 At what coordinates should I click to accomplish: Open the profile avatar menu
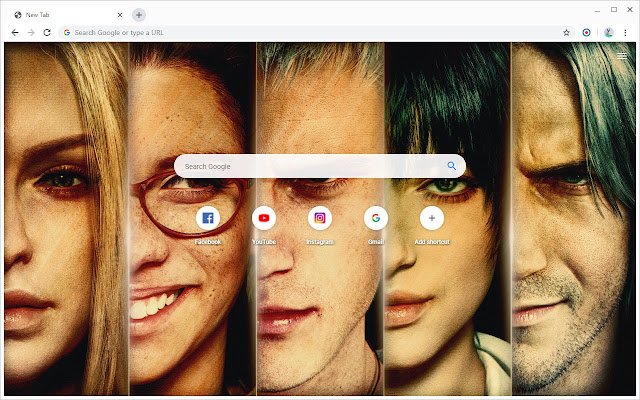click(609, 33)
